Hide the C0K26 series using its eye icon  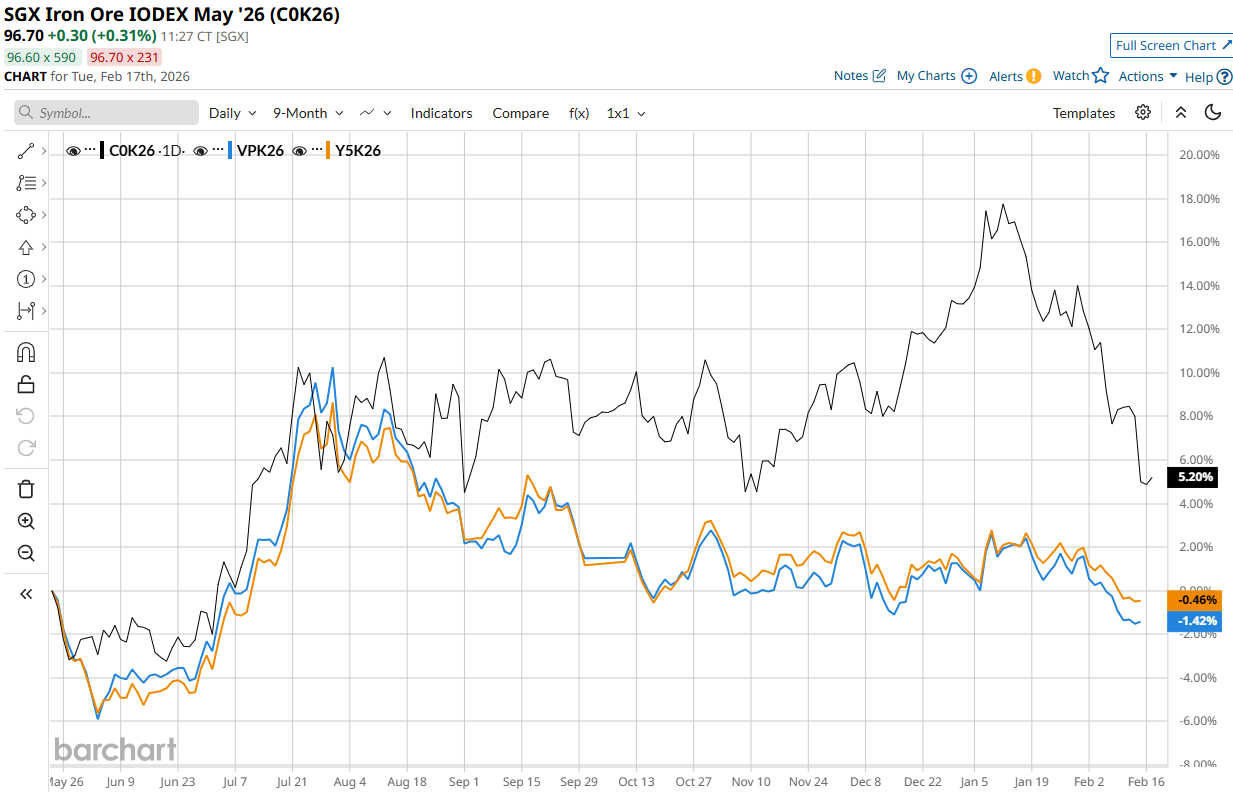72,151
